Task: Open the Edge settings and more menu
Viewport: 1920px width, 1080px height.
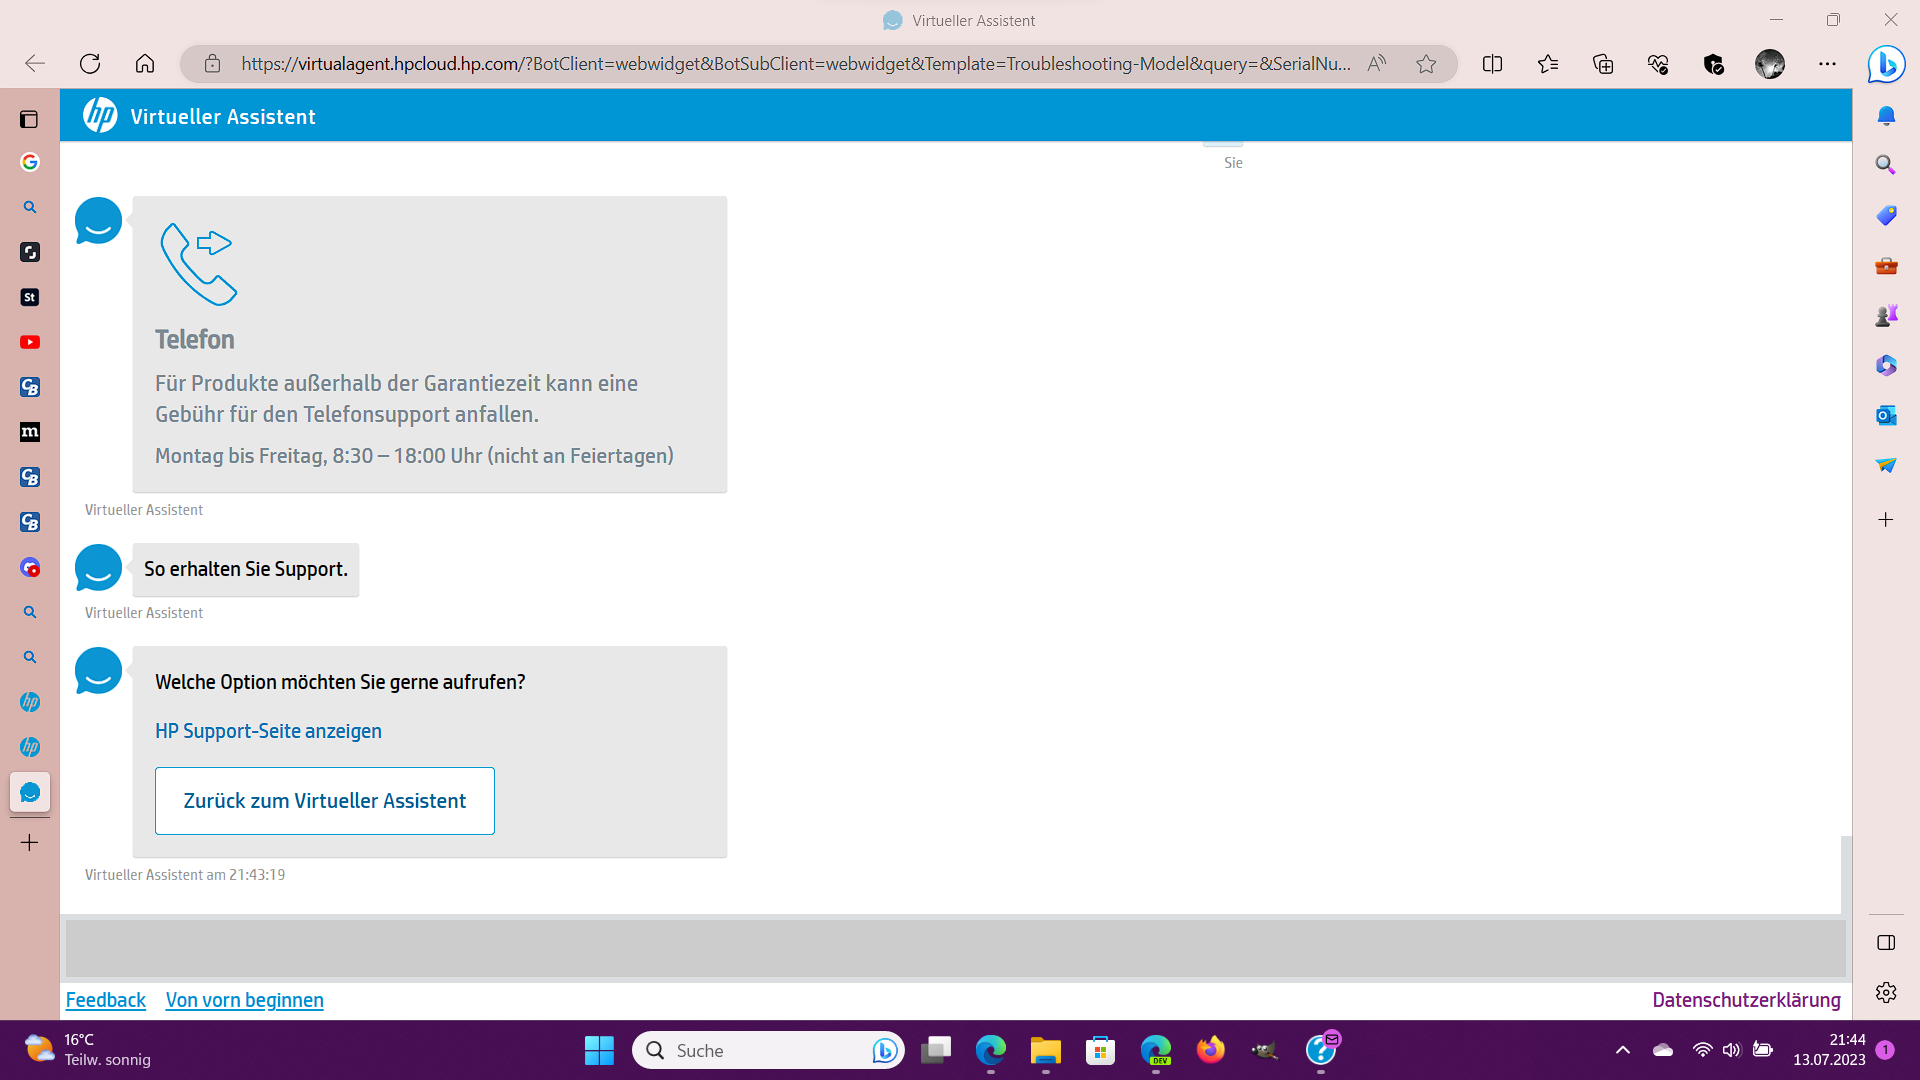Action: [x=1827, y=64]
